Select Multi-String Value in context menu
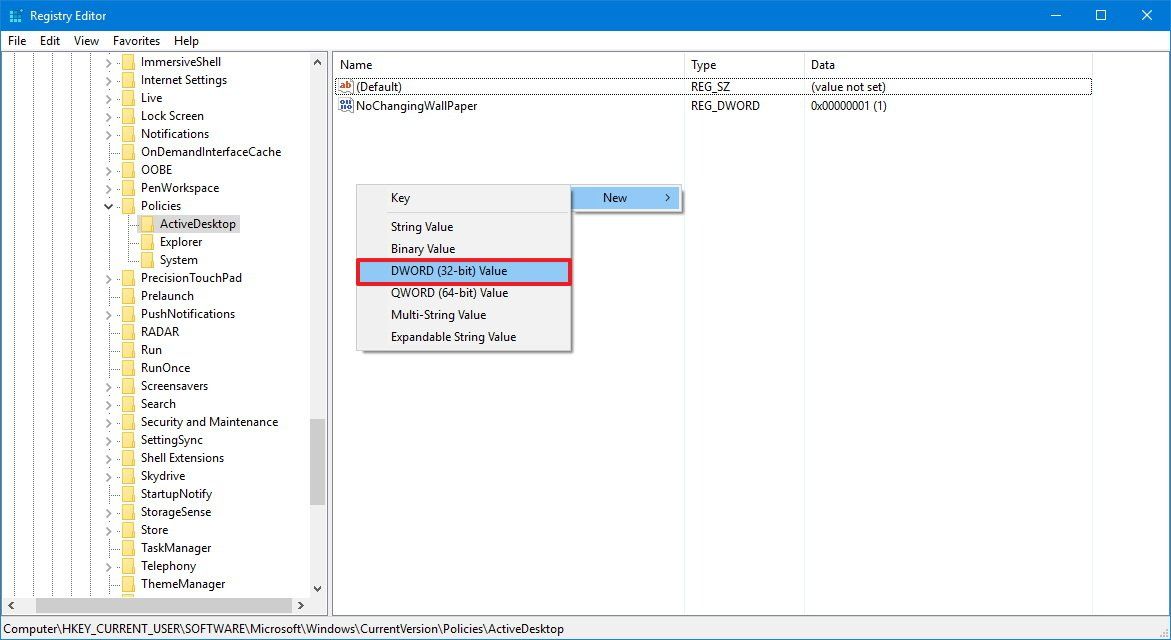This screenshot has height=640, width=1171. click(436, 314)
